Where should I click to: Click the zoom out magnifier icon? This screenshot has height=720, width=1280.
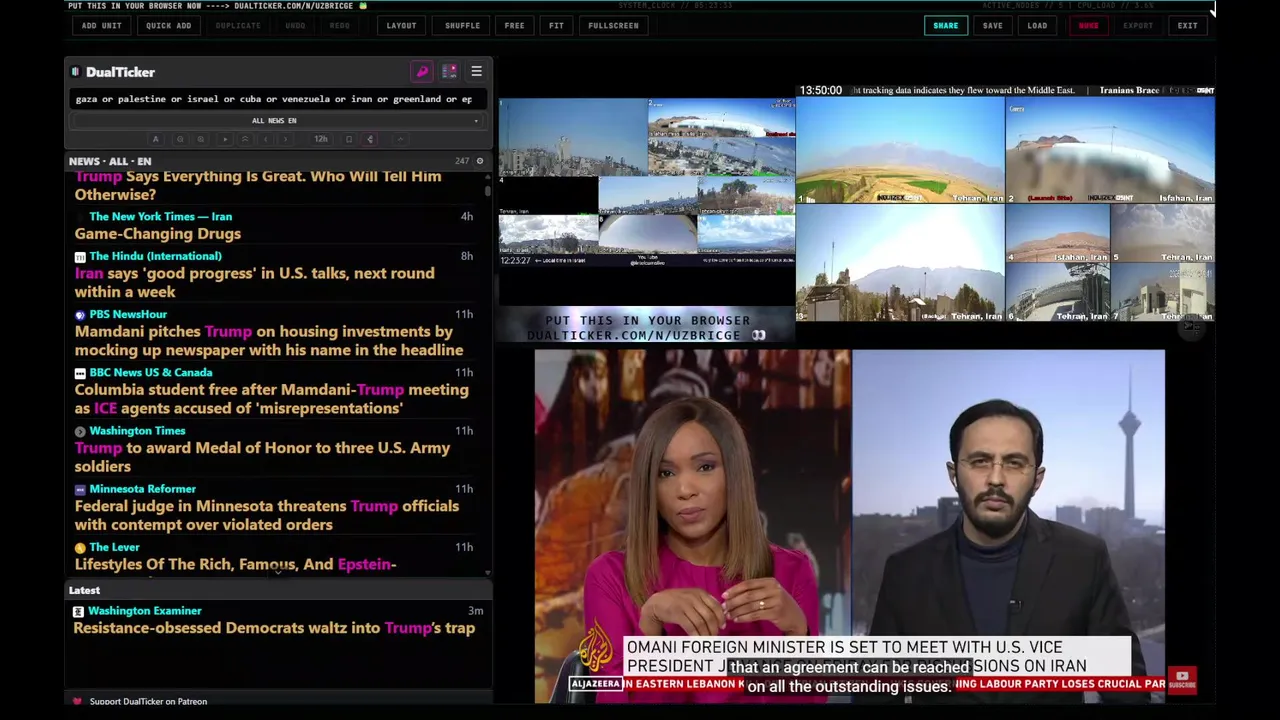point(180,139)
